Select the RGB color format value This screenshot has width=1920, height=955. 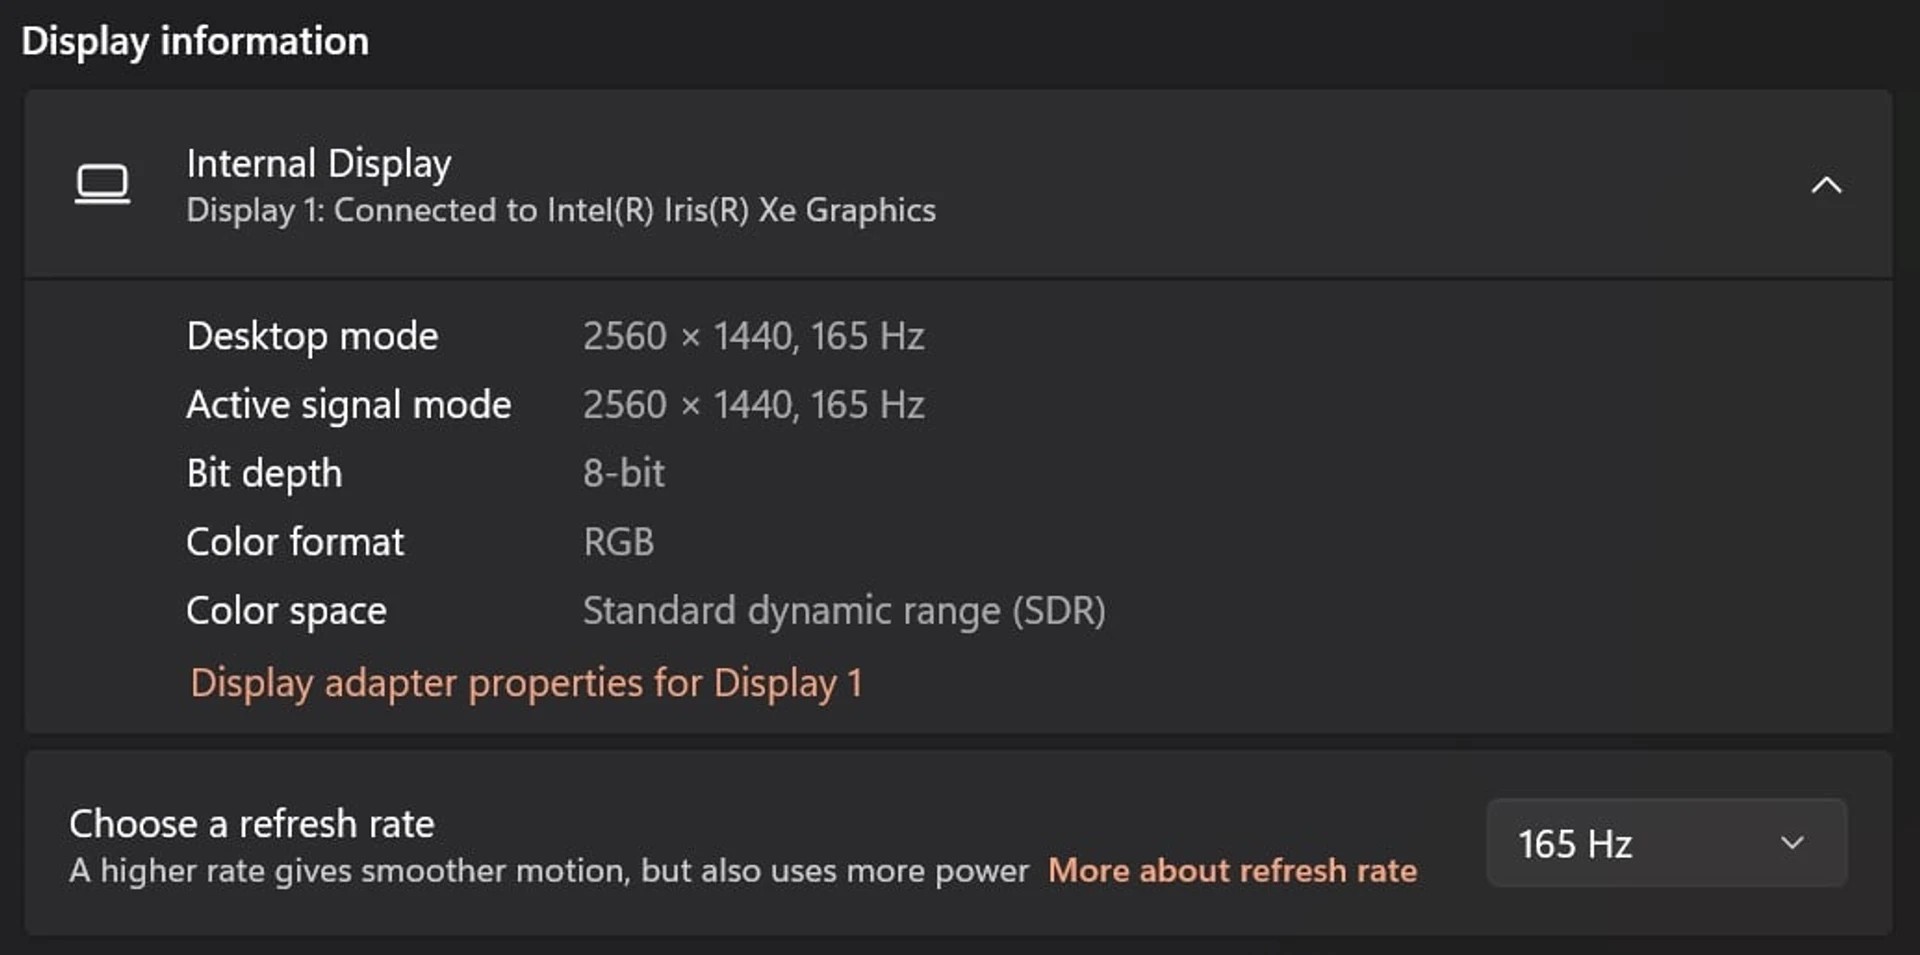(x=618, y=542)
